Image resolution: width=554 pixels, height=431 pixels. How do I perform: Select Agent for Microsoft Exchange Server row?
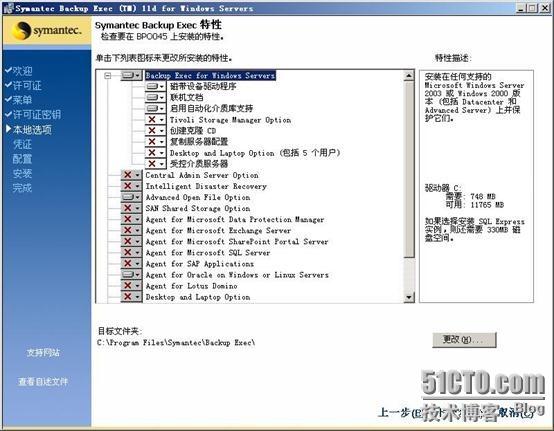218,230
